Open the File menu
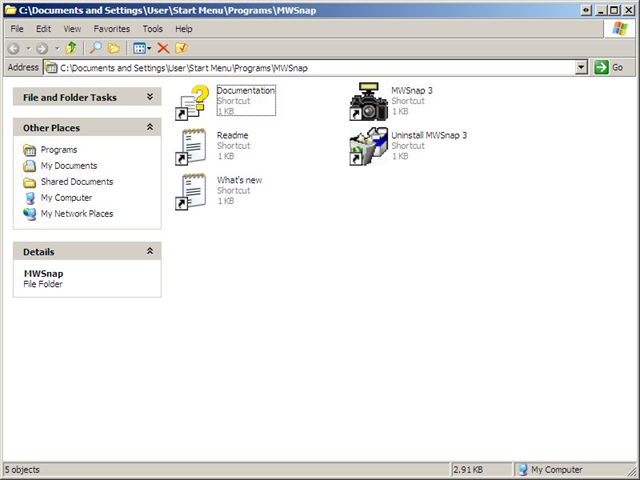Viewport: 640px width, 480px height. (17, 29)
